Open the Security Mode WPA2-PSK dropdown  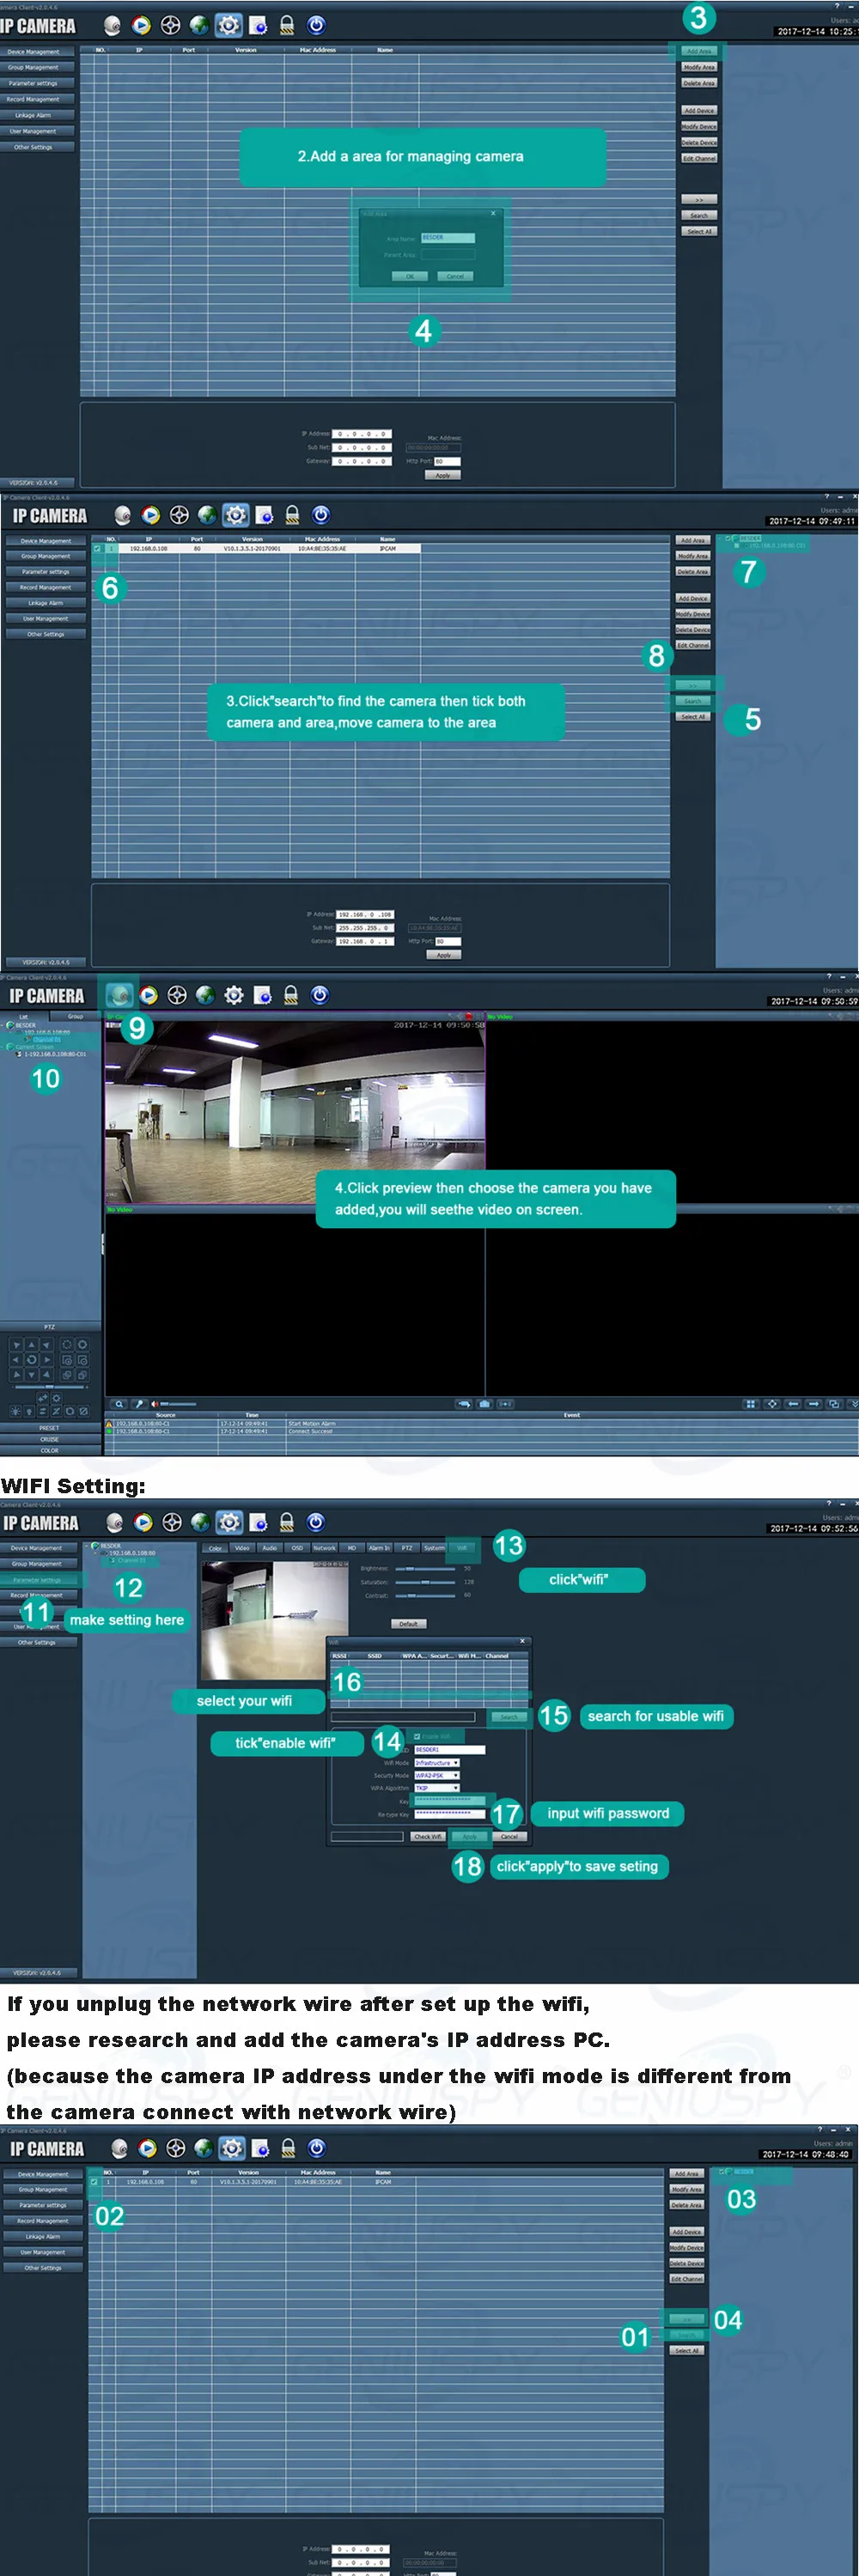(437, 1775)
